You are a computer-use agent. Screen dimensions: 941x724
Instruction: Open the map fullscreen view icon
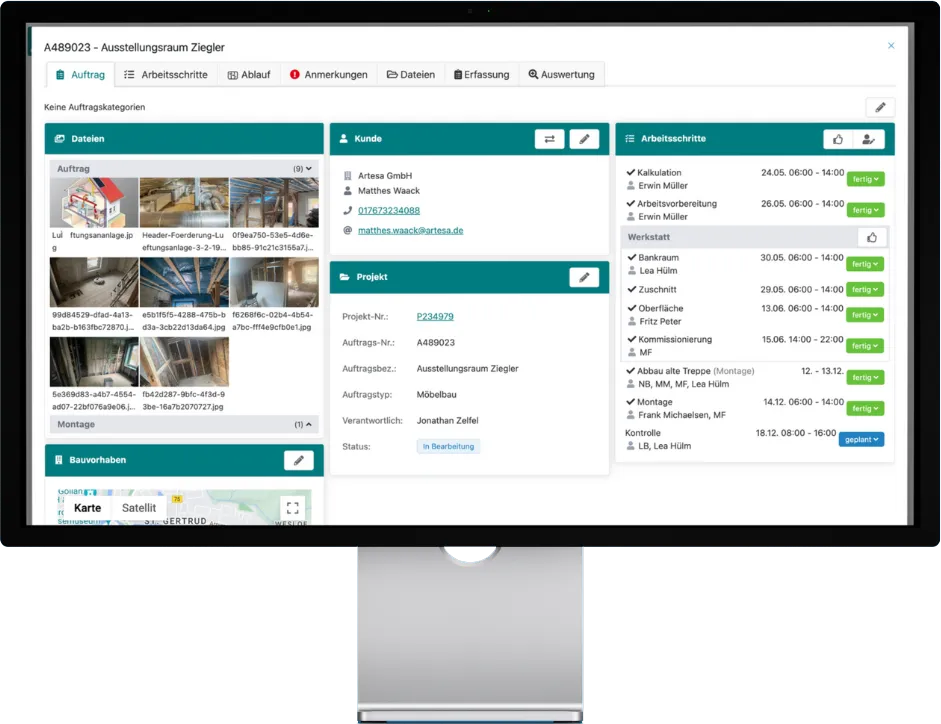291,508
